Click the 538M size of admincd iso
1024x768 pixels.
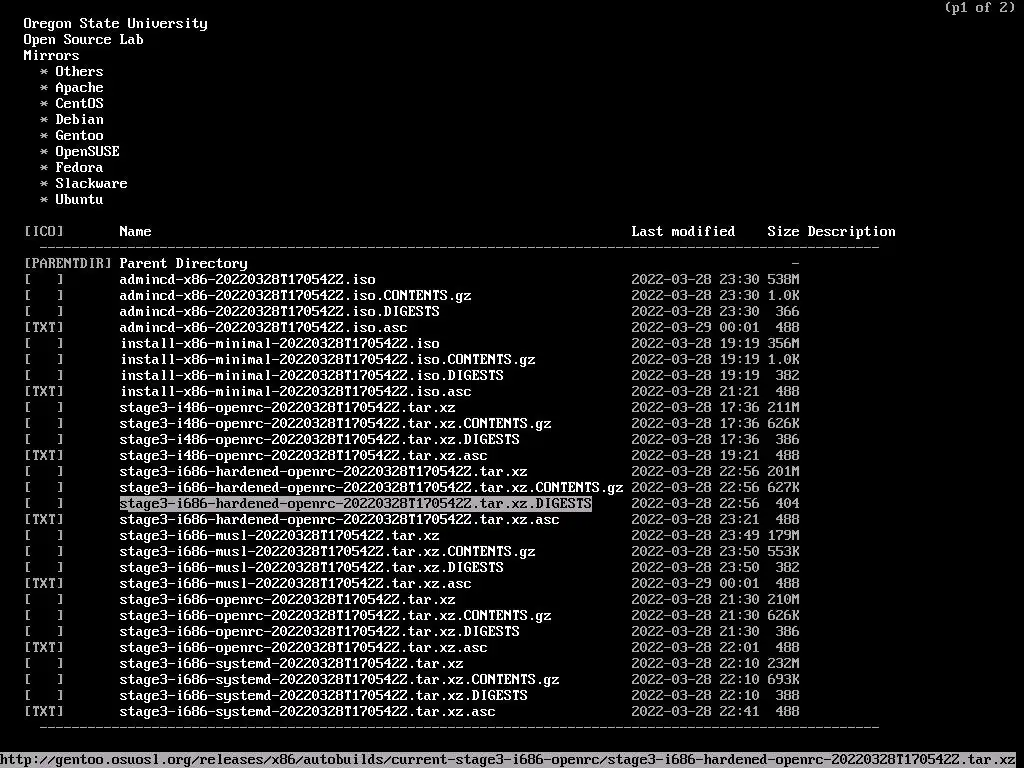pos(783,280)
